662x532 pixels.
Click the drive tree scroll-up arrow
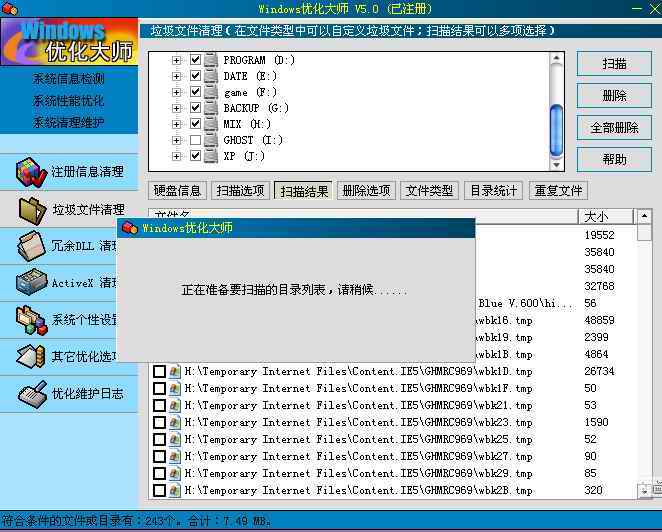556,58
